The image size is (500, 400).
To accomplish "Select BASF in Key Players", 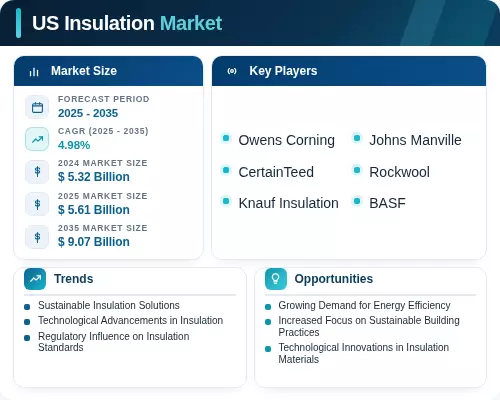I will coord(387,203).
